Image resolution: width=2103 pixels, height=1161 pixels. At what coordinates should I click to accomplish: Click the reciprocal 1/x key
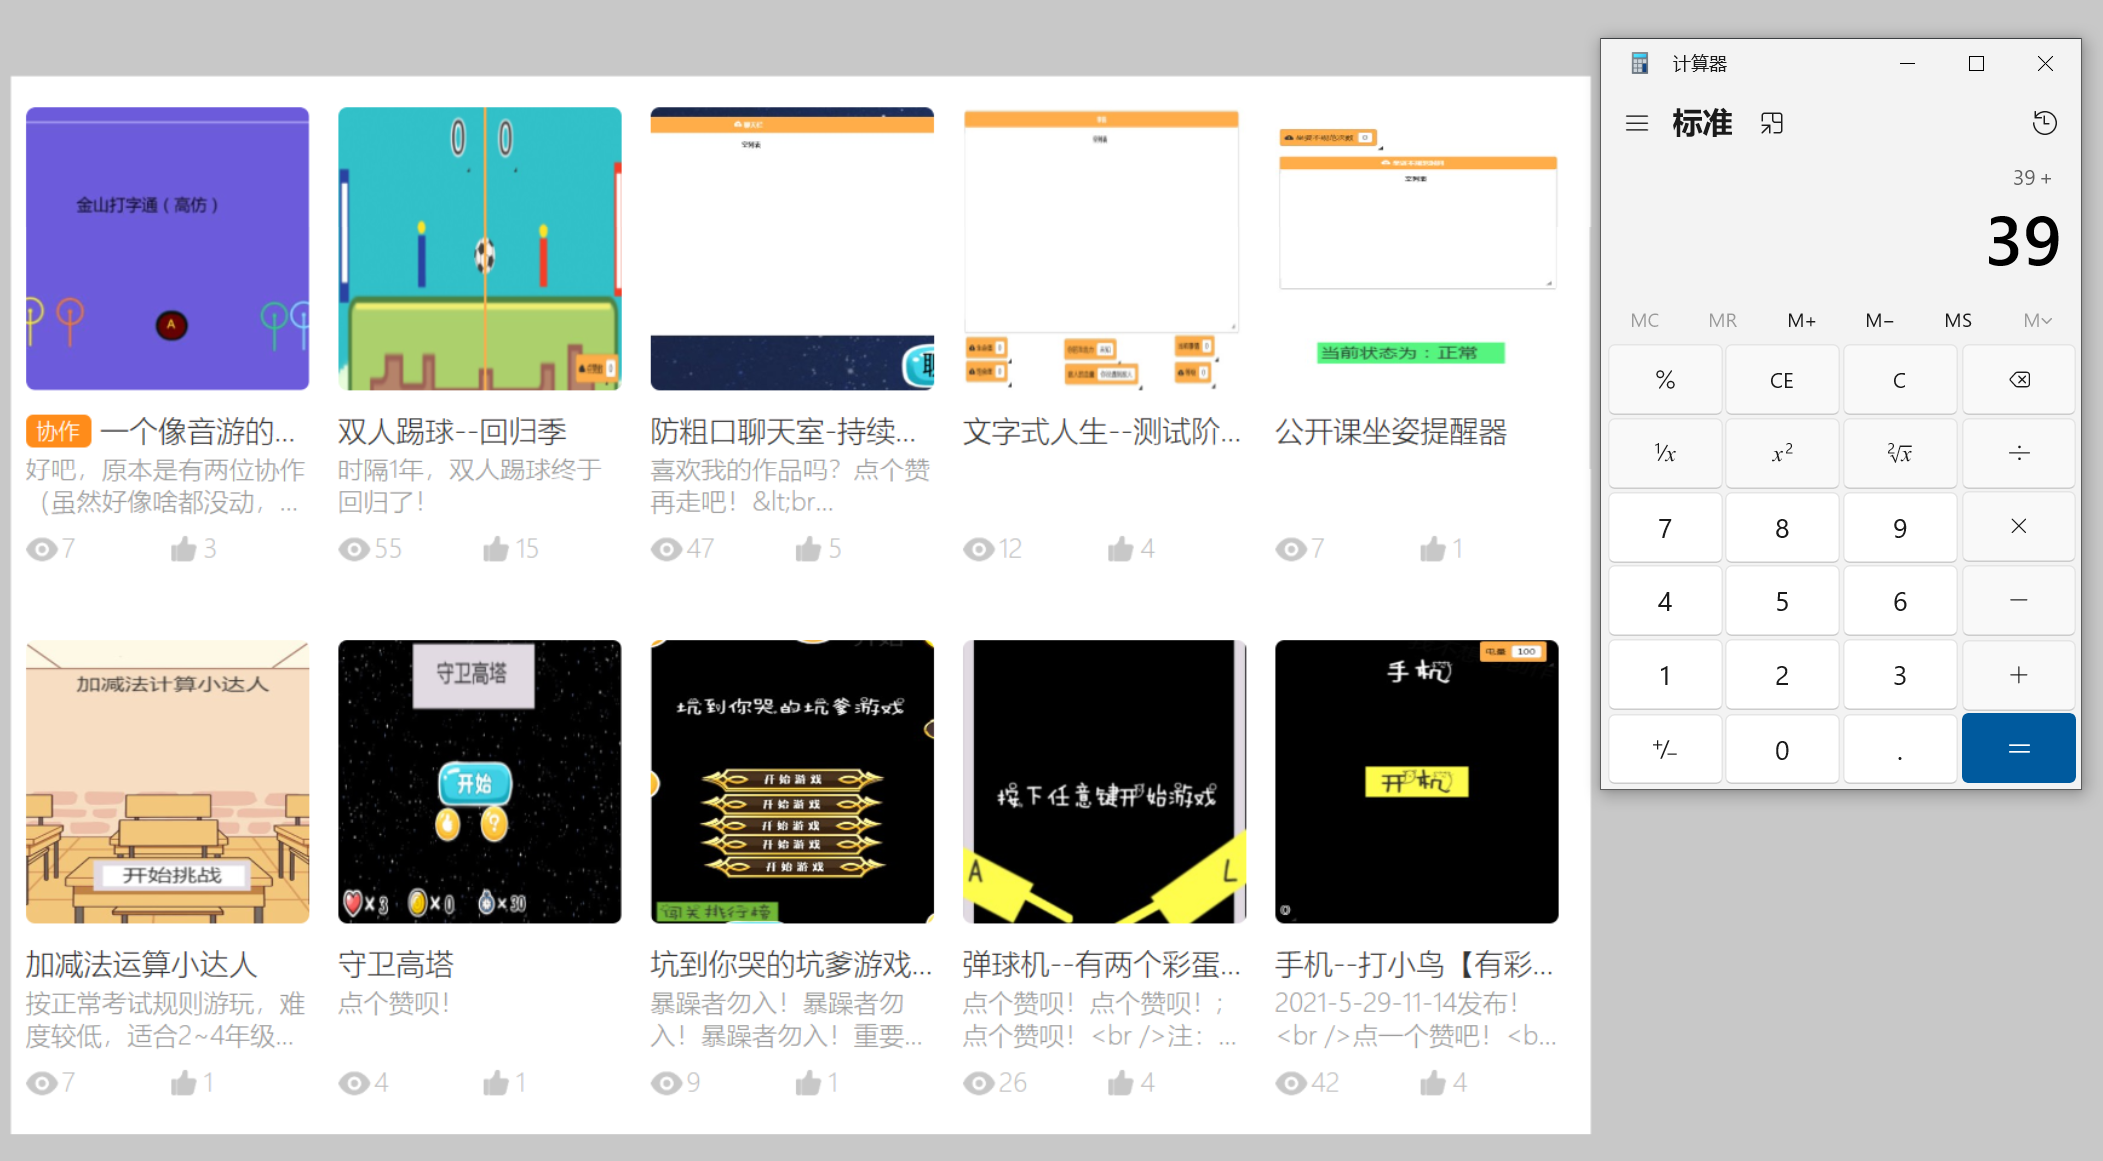1665,454
